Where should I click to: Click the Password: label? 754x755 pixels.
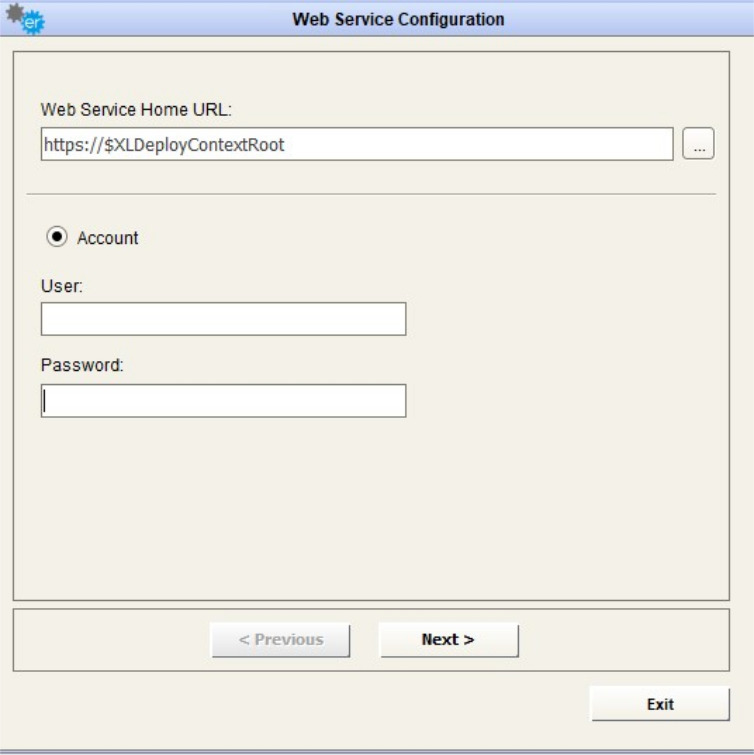(82, 365)
